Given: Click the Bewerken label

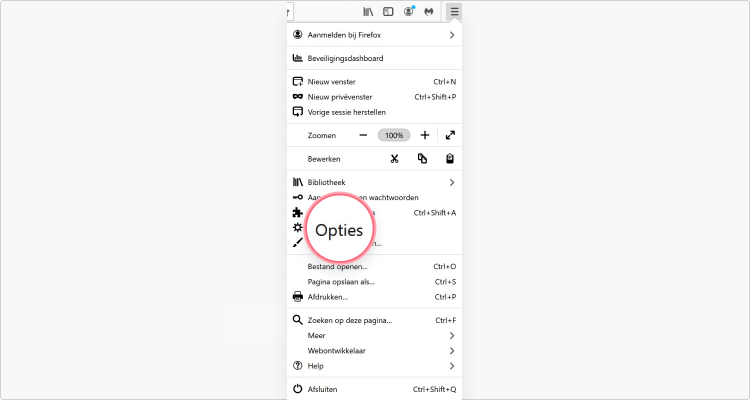Looking at the screenshot, I should (x=324, y=159).
